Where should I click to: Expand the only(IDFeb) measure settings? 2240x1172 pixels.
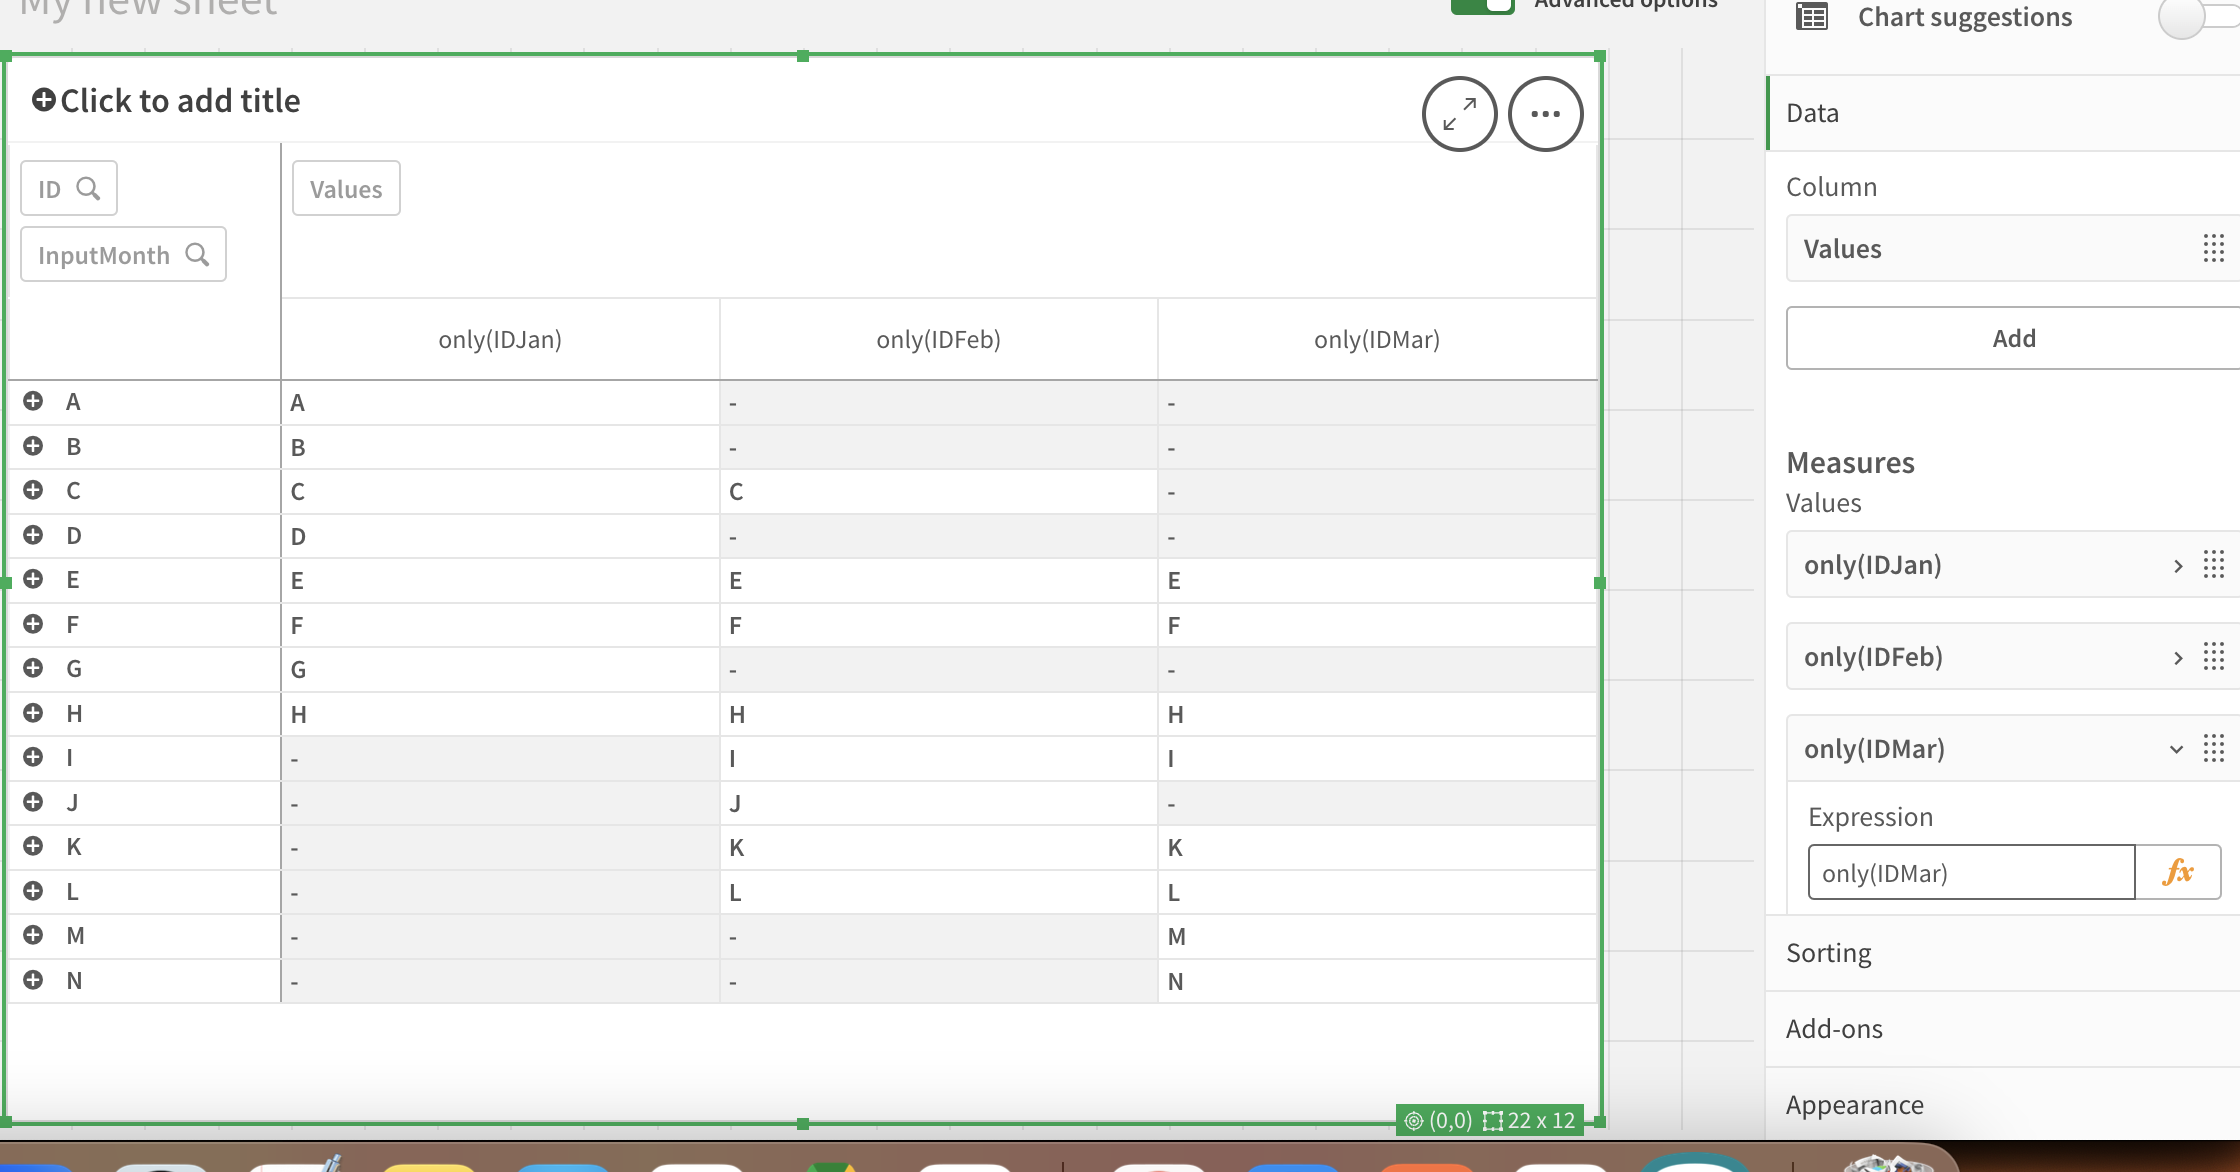2177,658
